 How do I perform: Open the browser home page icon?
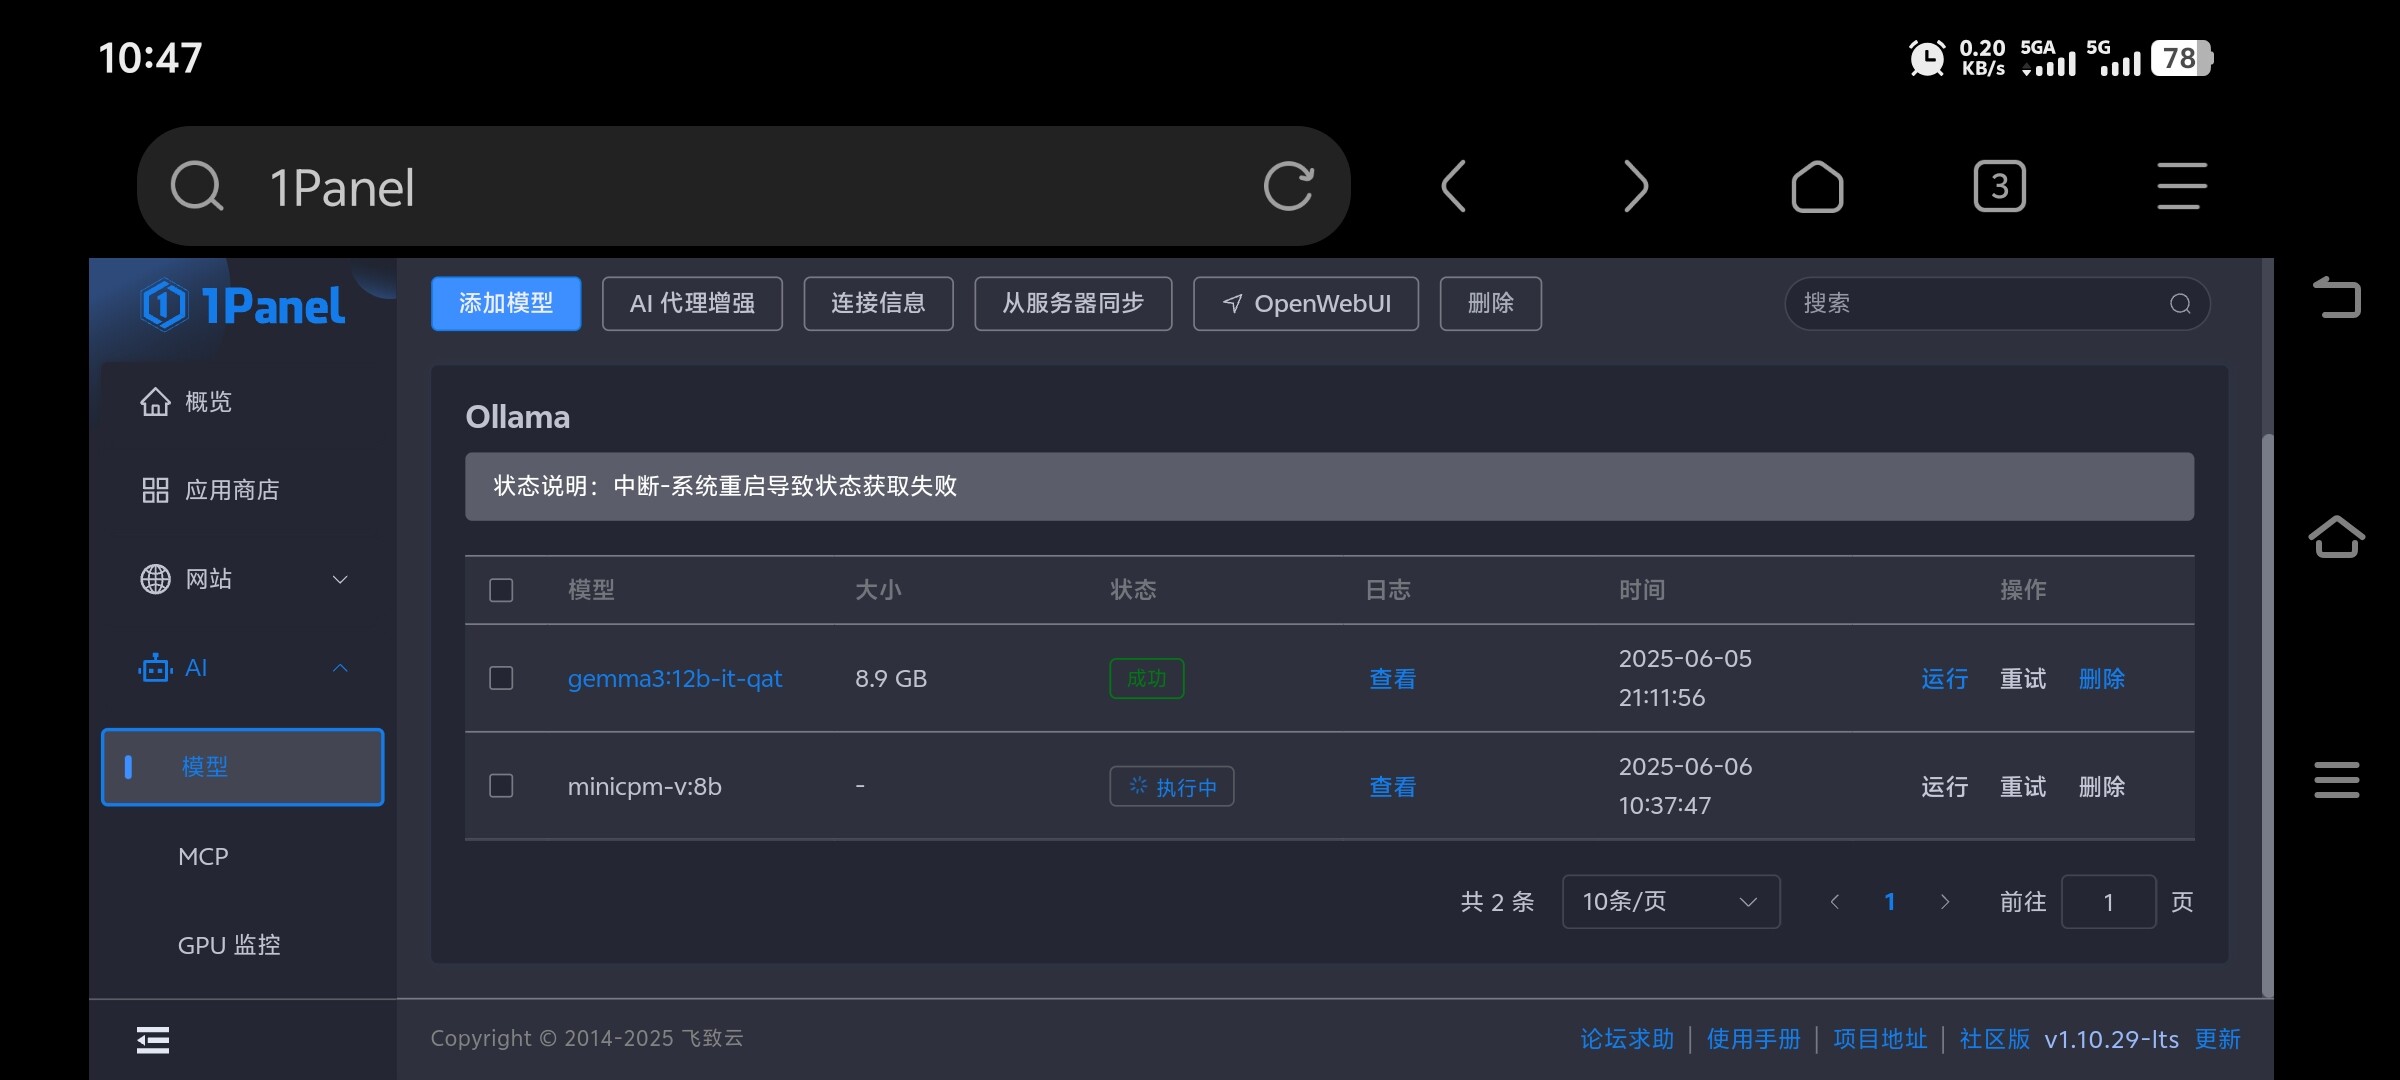[1817, 186]
